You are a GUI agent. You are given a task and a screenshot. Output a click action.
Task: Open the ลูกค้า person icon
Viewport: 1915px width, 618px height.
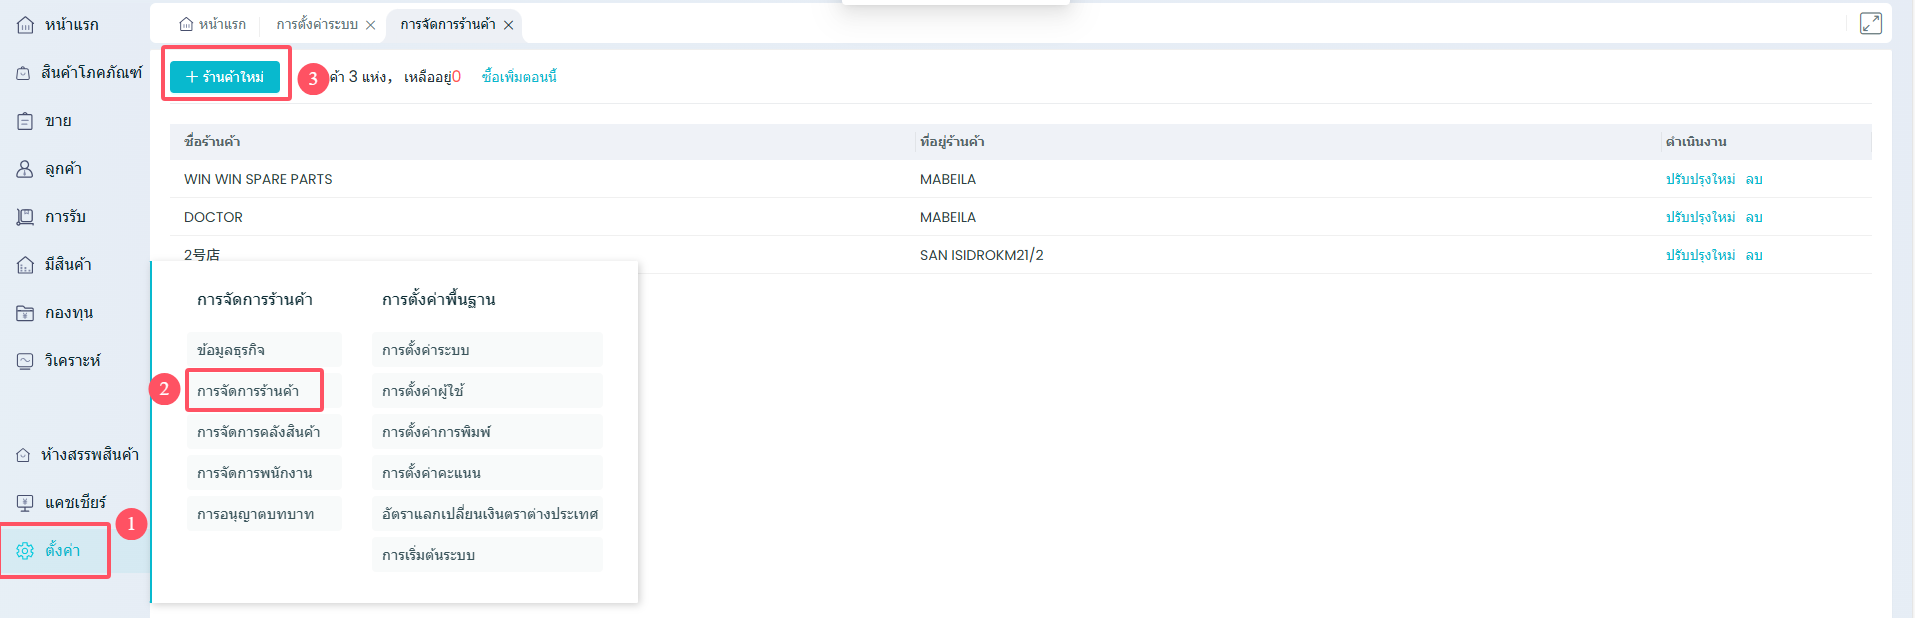pos(25,169)
